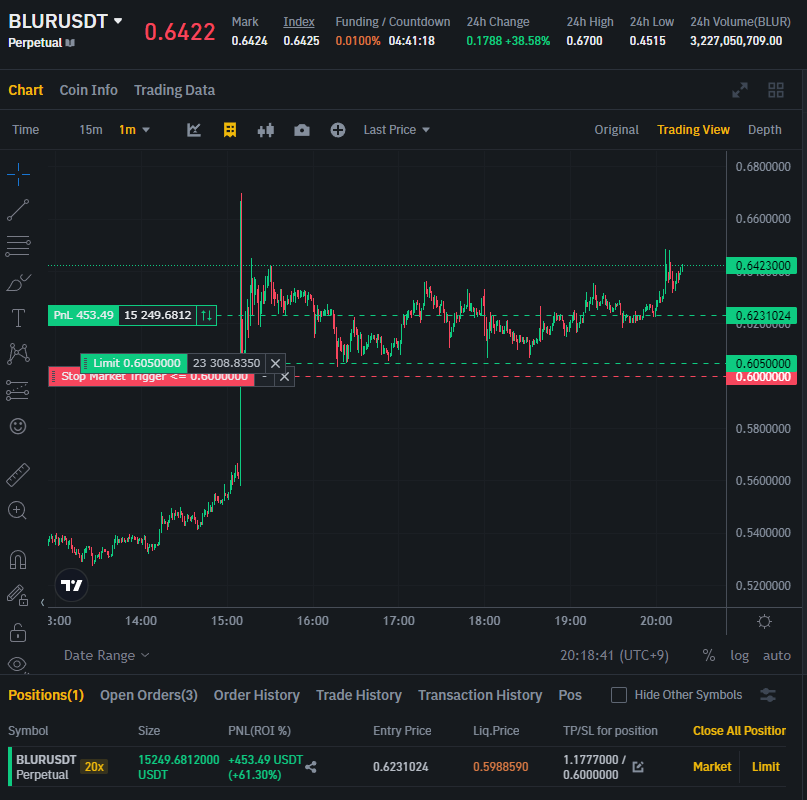
Task: Open the Trade History tab
Action: pyautogui.click(x=359, y=695)
